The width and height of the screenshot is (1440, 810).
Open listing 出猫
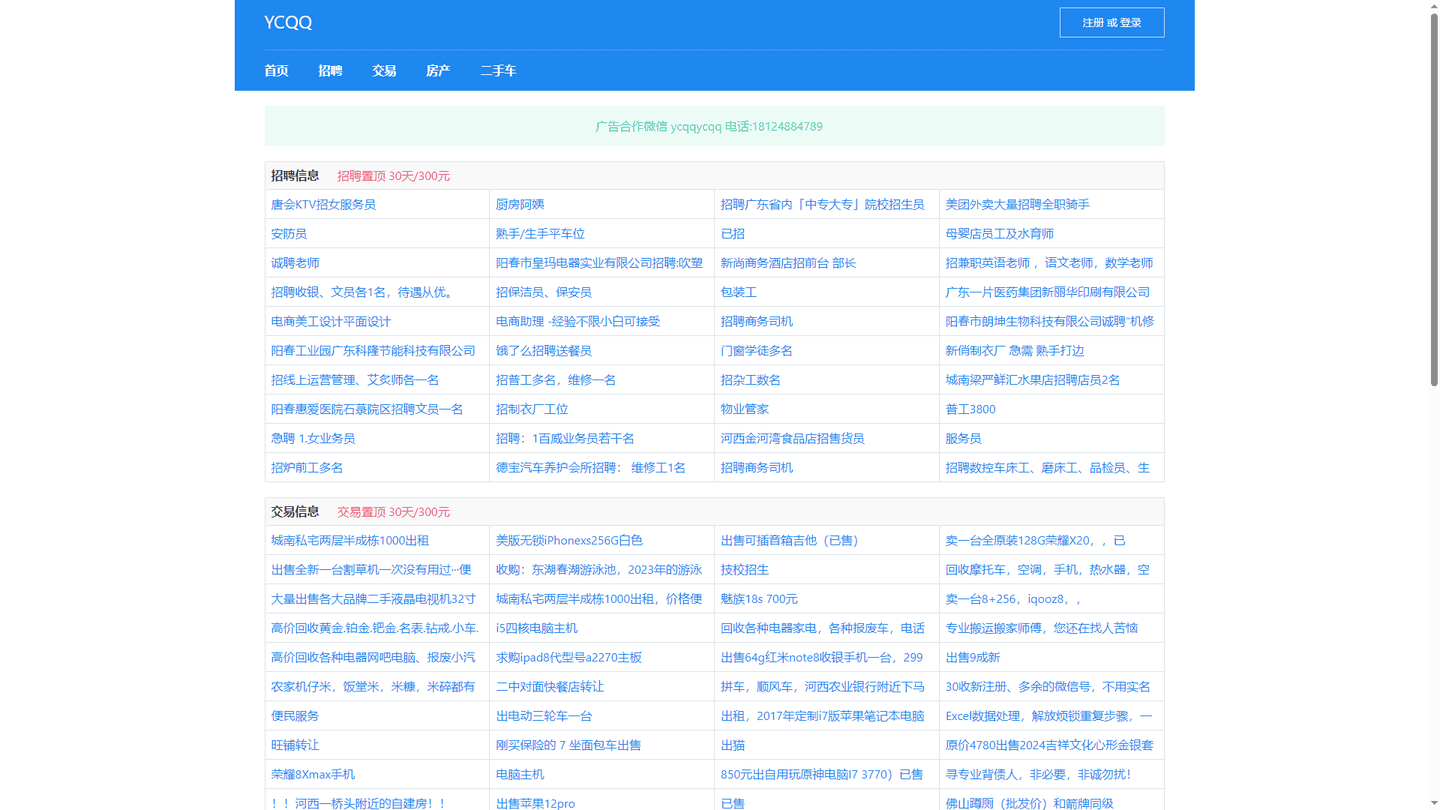pos(733,745)
